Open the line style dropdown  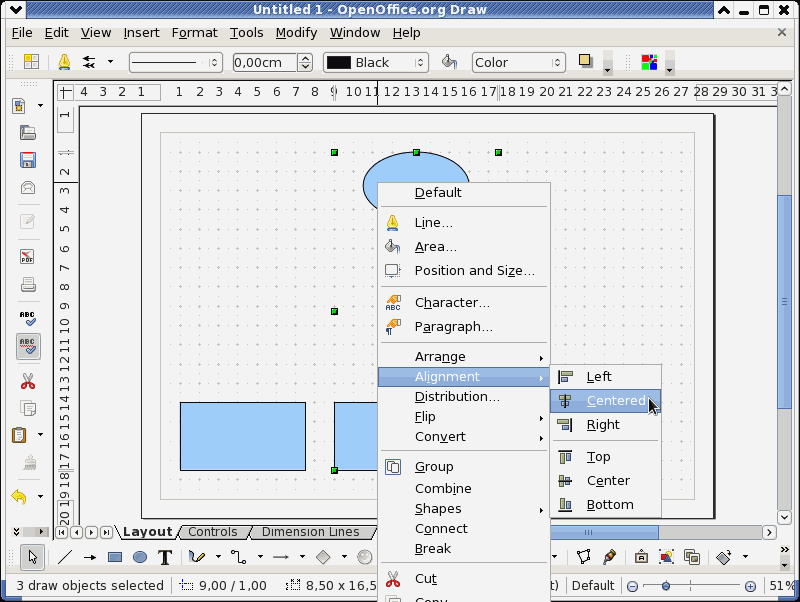pyautogui.click(x=176, y=62)
